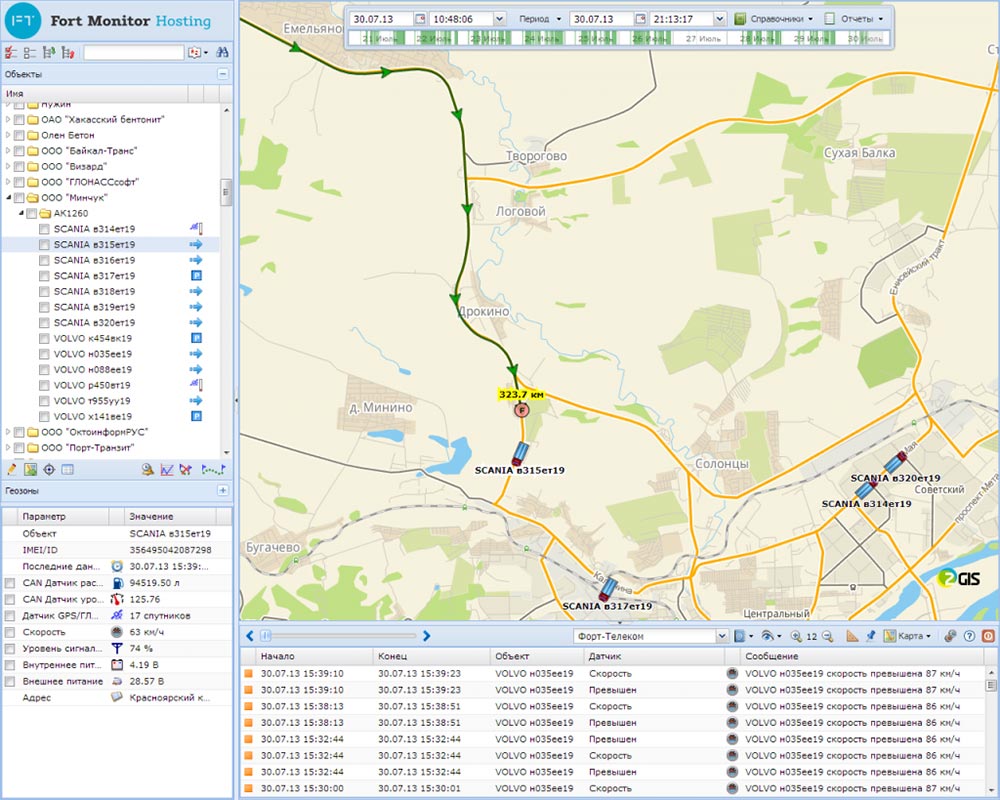The width and height of the screenshot is (1000, 800).
Task: Click the map image icon below object tree
Action: 30,470
